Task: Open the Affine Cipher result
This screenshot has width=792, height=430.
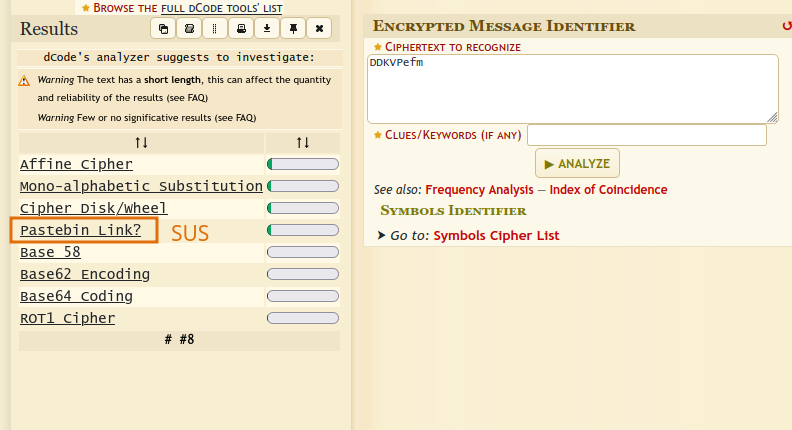Action: tap(76, 164)
